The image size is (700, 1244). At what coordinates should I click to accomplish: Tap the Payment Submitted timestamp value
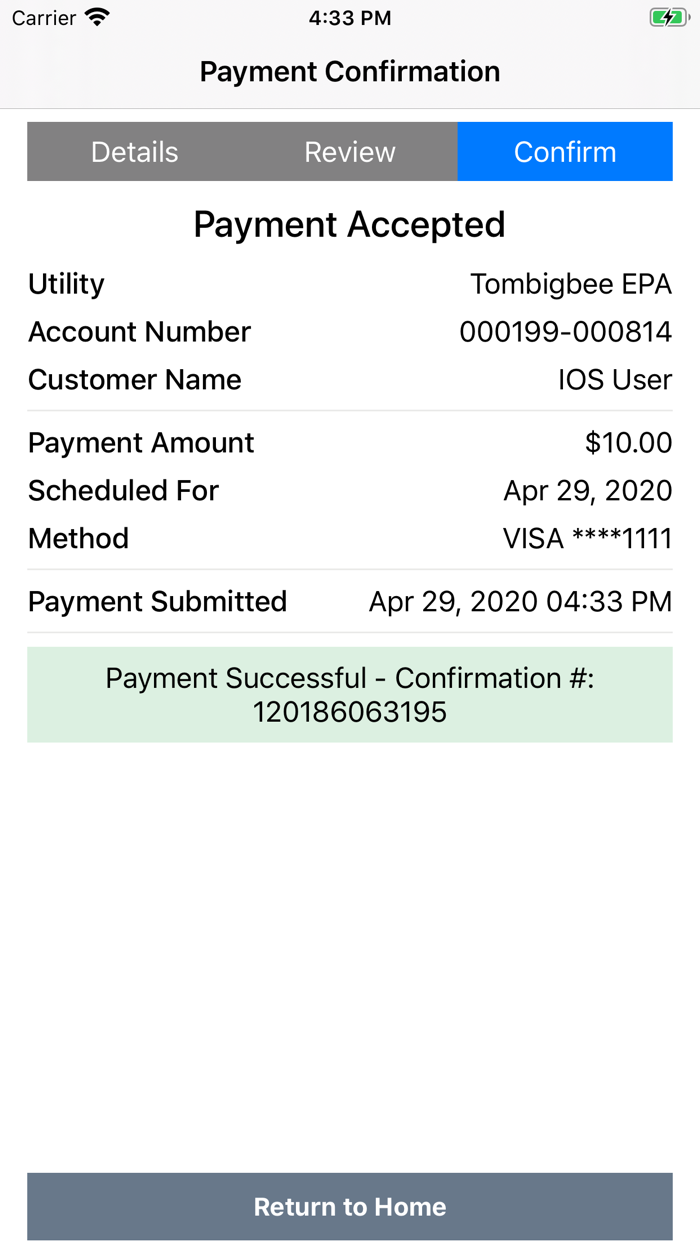(520, 602)
